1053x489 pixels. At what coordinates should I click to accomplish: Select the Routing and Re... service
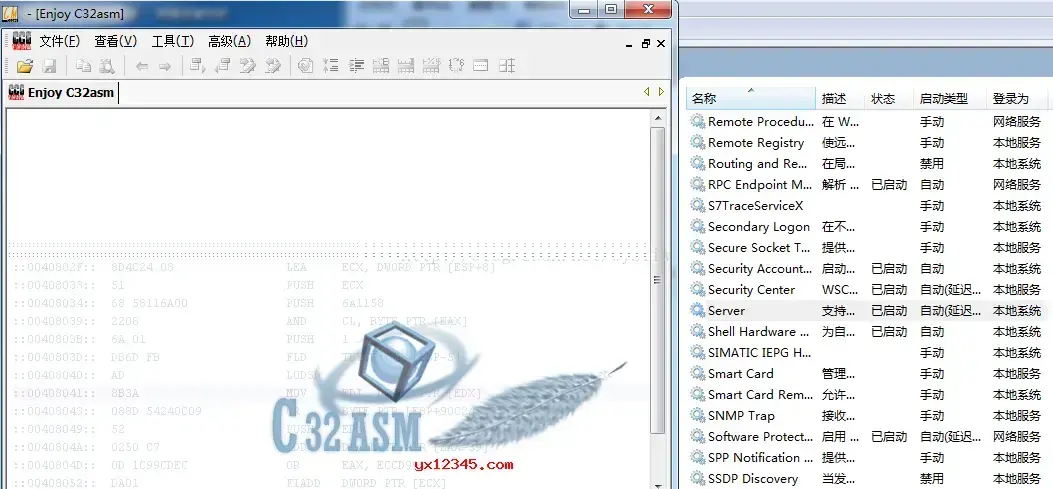coord(758,164)
